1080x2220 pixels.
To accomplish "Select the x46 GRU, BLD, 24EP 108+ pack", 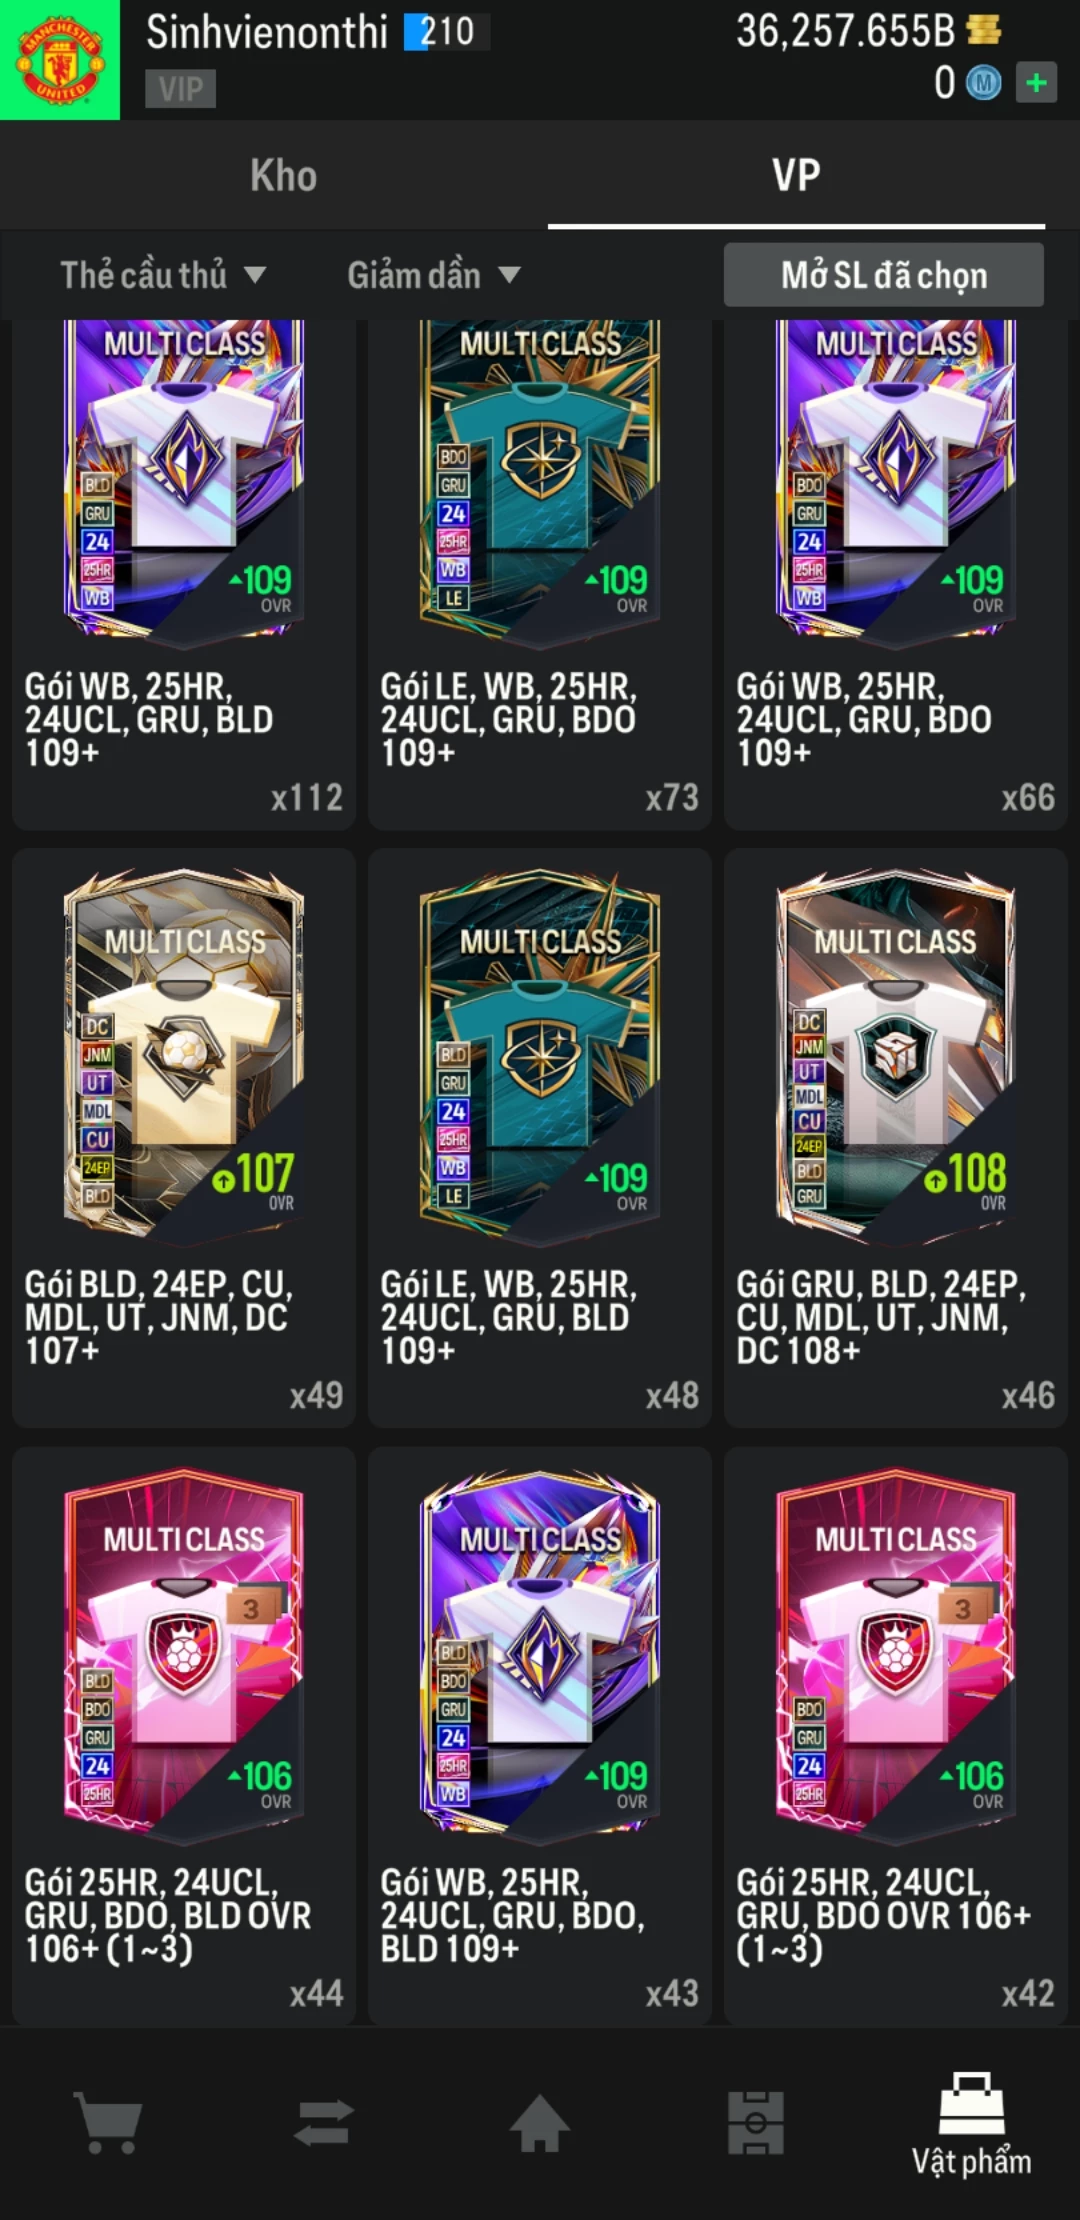I will (x=896, y=1138).
